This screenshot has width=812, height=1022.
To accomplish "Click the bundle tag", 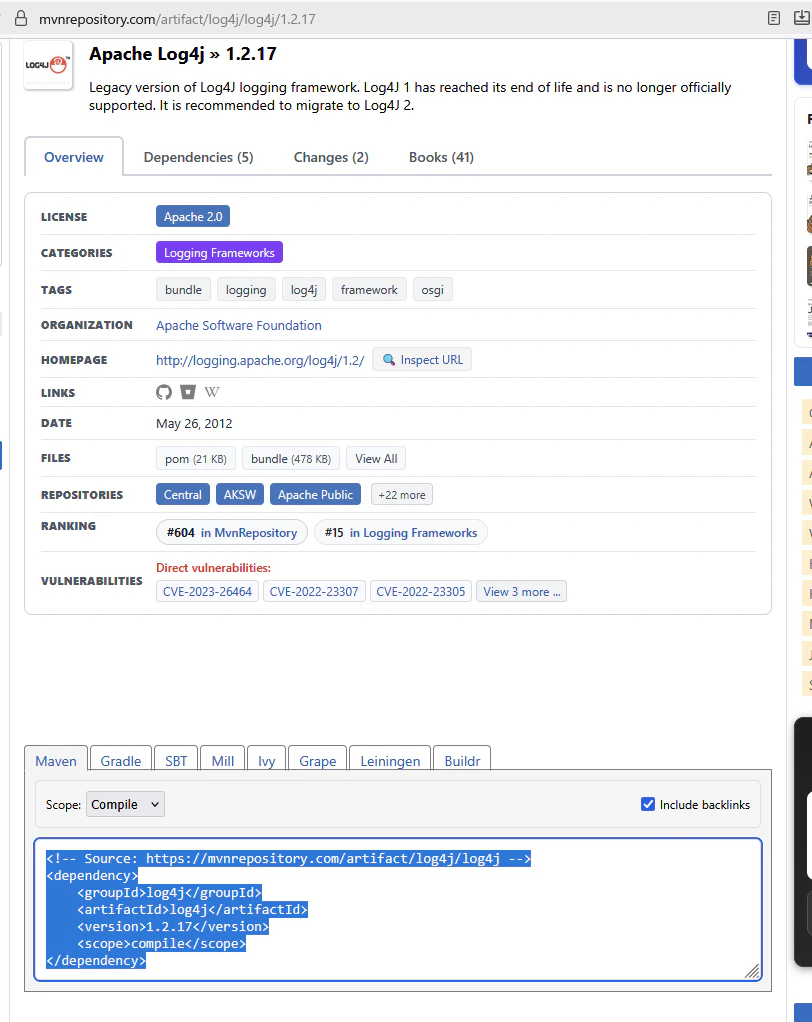I will [183, 289].
